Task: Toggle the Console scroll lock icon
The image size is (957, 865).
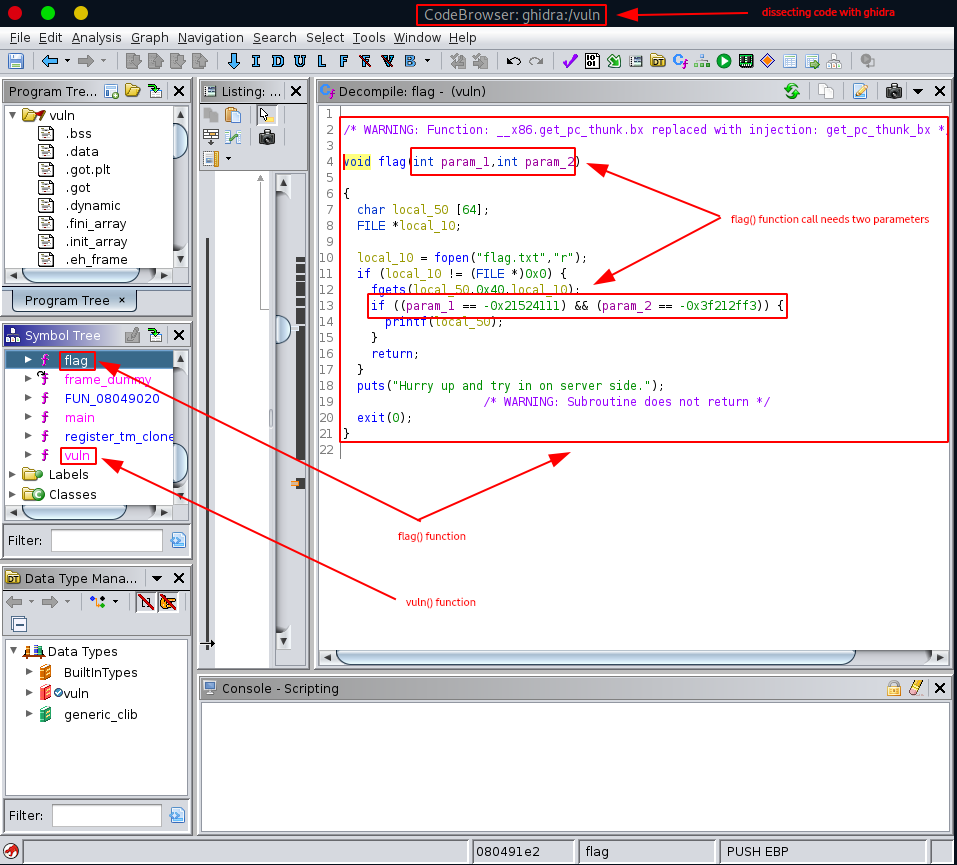Action: (894, 688)
